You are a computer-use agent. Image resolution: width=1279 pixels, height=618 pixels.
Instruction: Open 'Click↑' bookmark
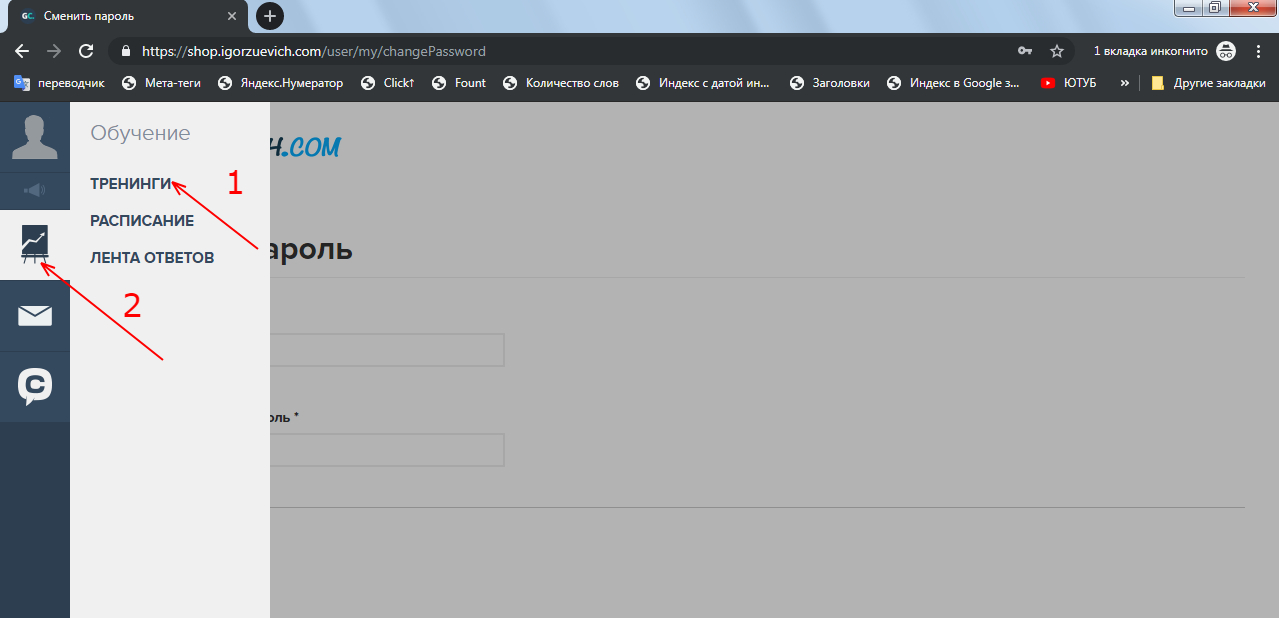click(x=388, y=83)
